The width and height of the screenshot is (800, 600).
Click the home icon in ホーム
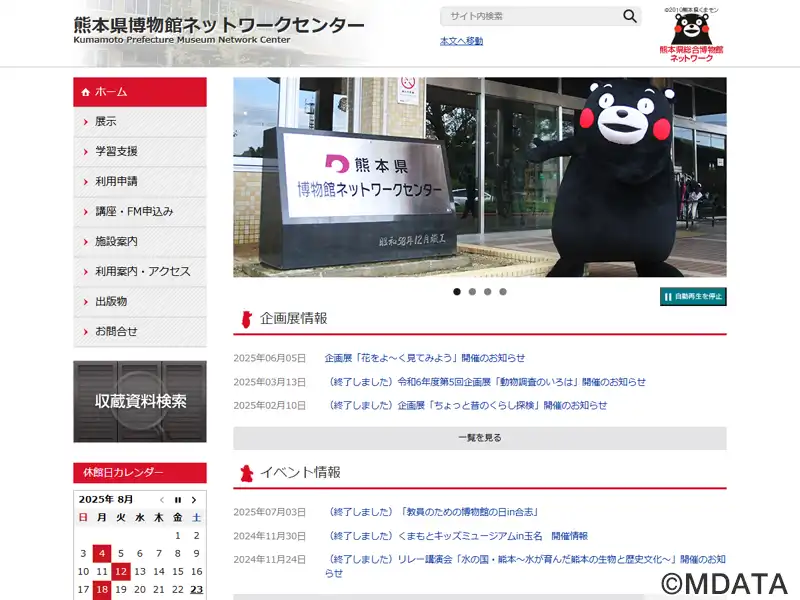pyautogui.click(x=85, y=92)
